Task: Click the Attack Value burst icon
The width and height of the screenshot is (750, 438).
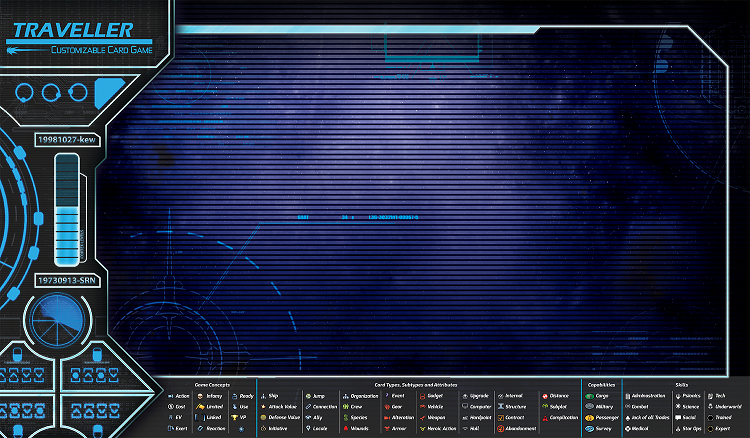Action: click(x=263, y=406)
